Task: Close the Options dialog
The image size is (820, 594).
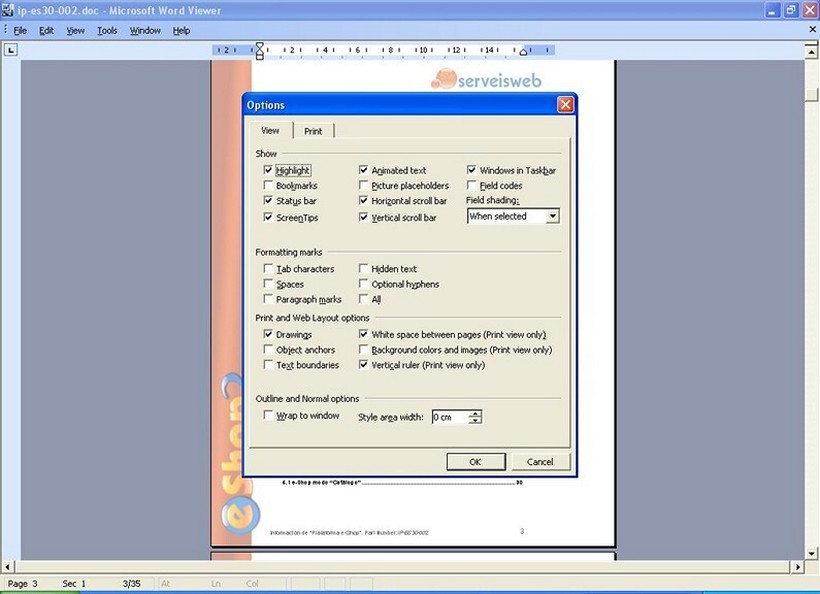Action: [565, 105]
